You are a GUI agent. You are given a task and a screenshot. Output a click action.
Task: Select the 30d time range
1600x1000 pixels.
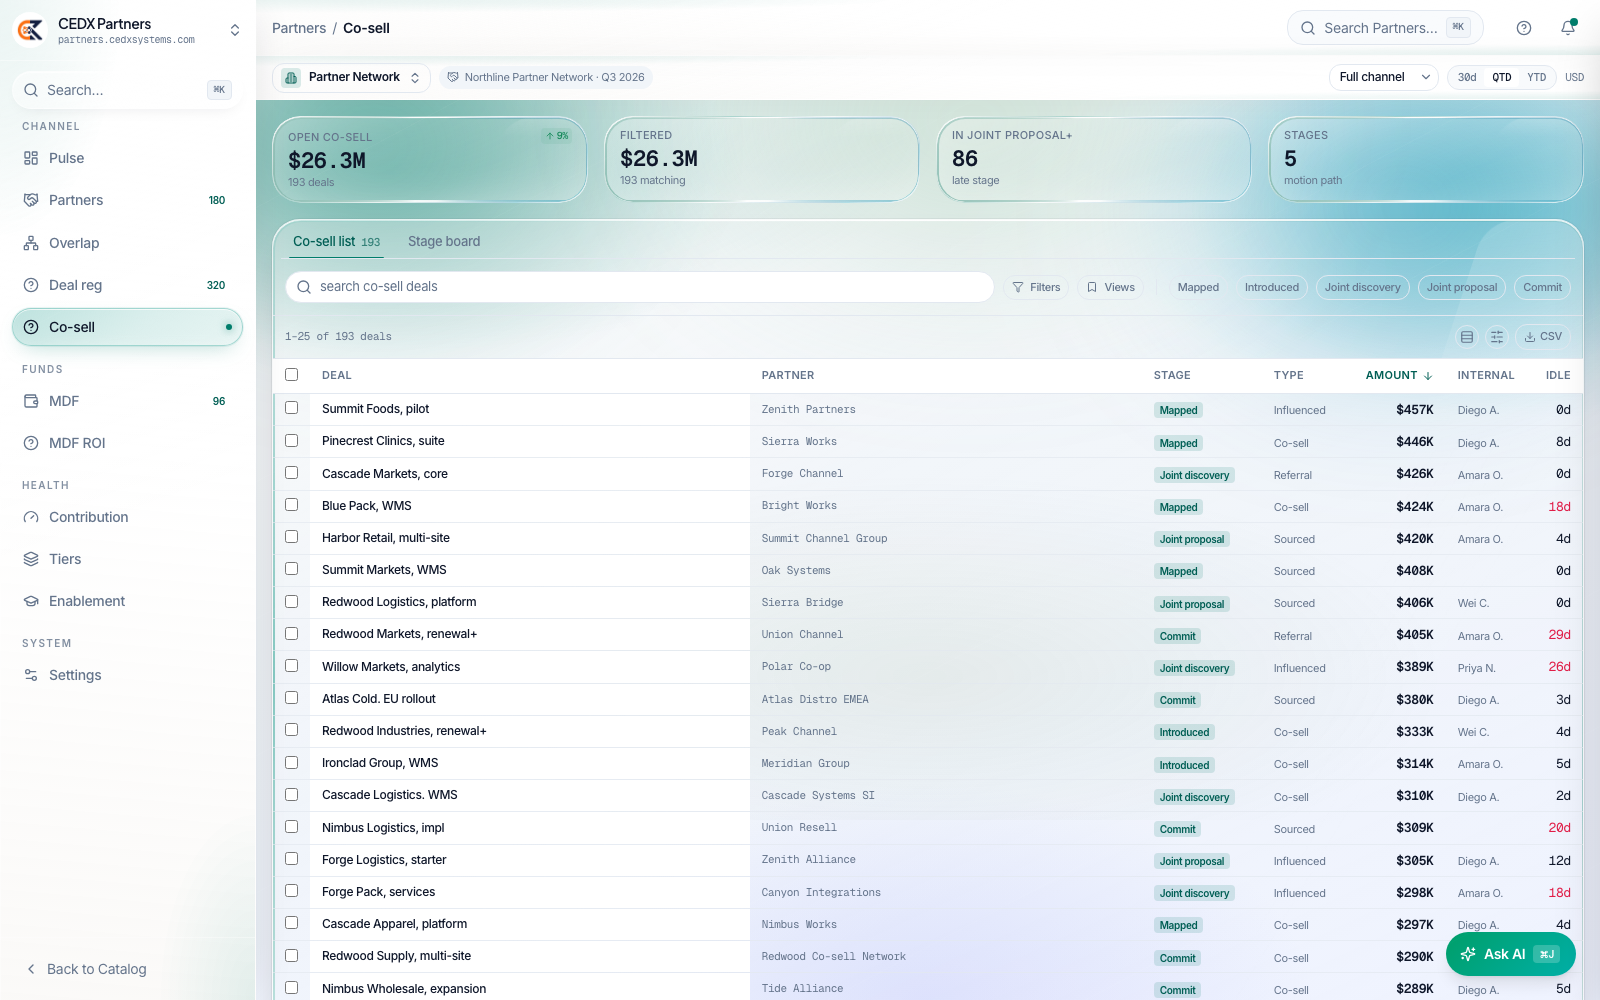pos(1467,77)
